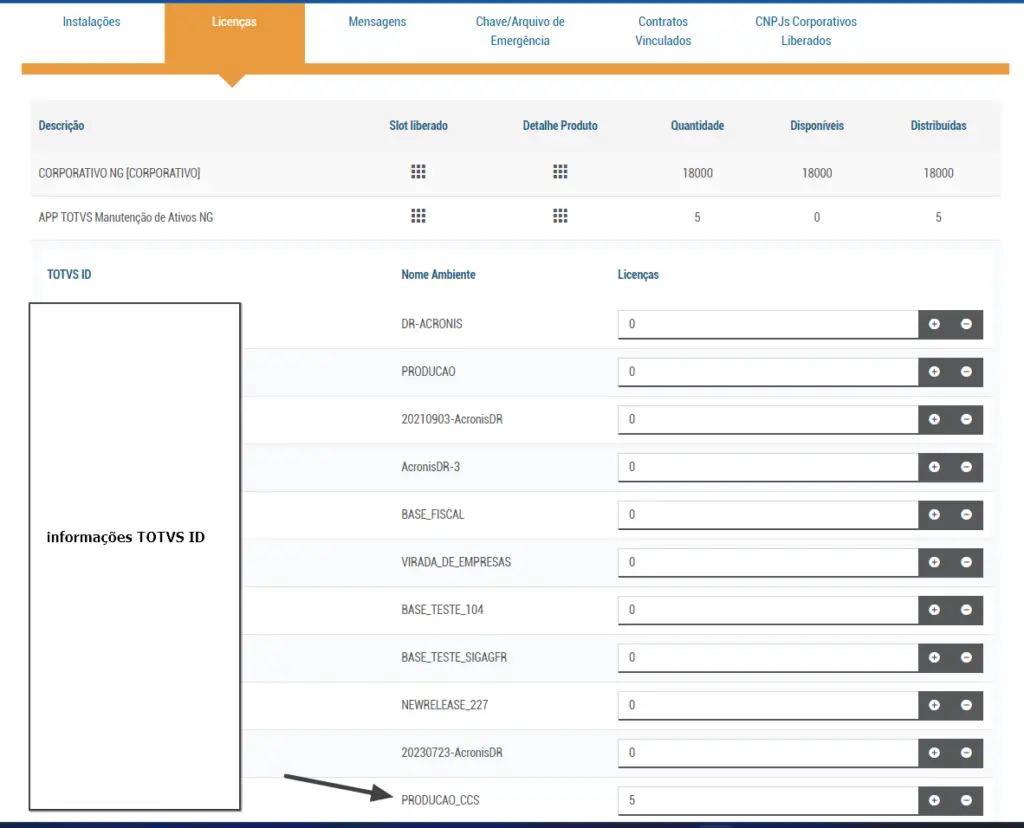Open Detalhe Produto grid for CORPORATIVO NG
1024x828 pixels.
coord(560,172)
